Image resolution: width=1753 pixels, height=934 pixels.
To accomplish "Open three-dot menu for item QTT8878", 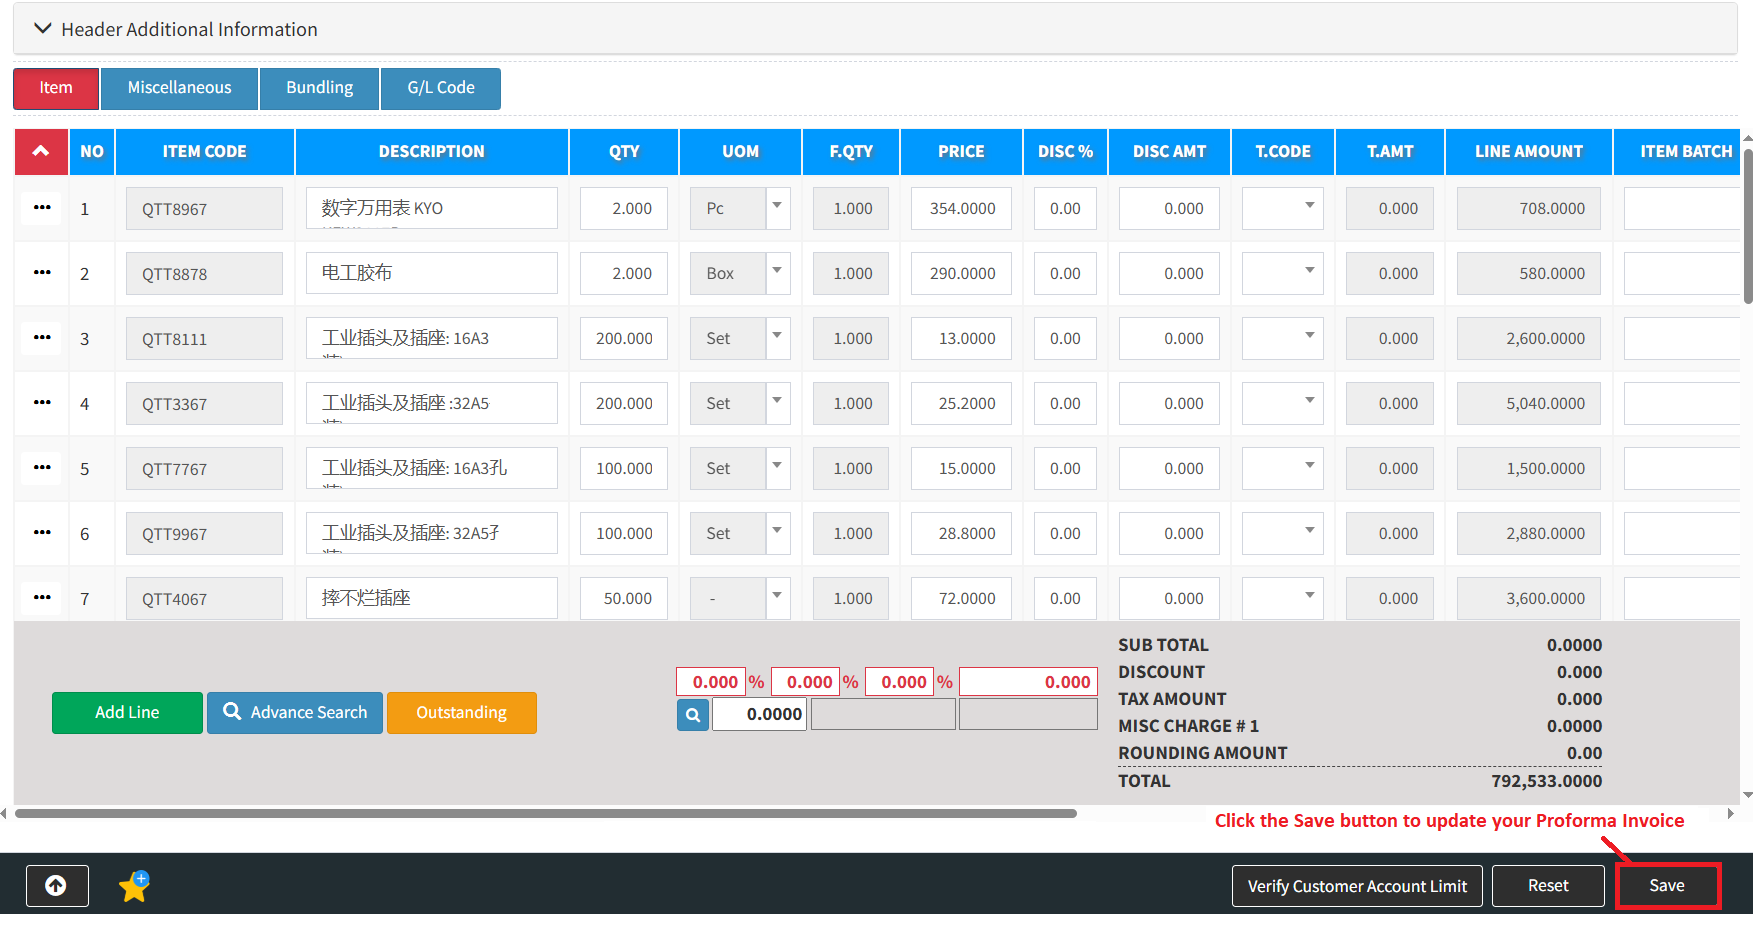I will (x=42, y=273).
